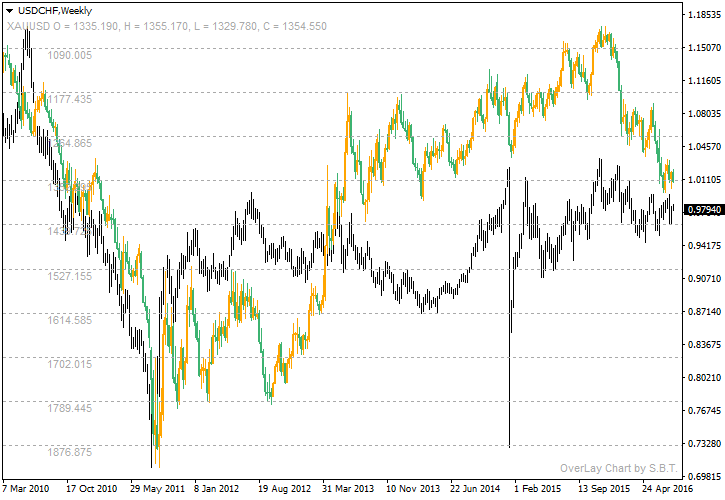The width and height of the screenshot is (725, 500).
Task: Click the 1789.445 overlay level label
Action: pyautogui.click(x=70, y=408)
